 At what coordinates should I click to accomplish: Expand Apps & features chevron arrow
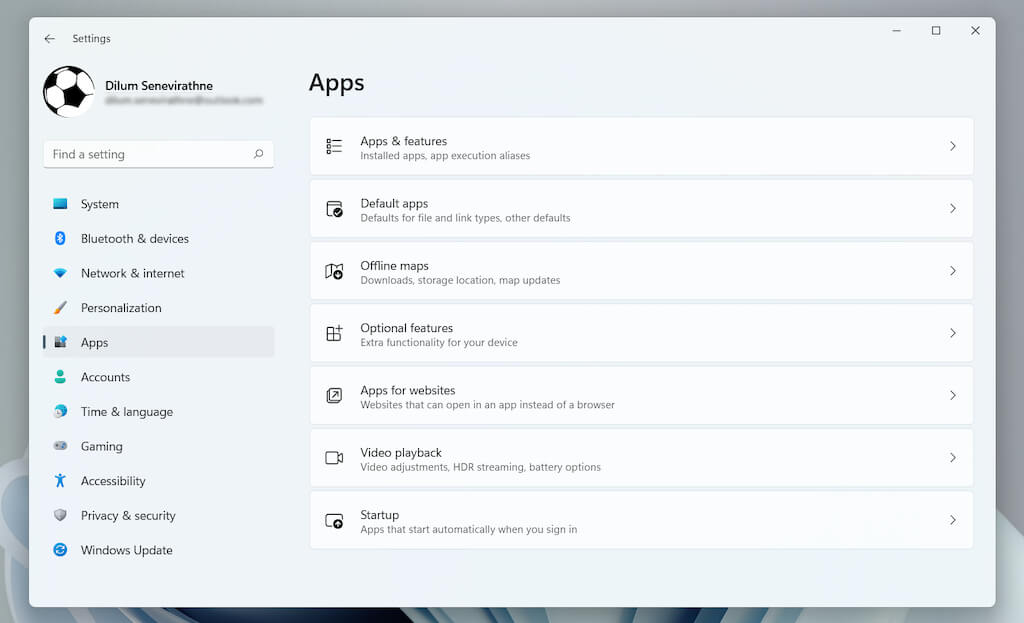coord(952,146)
